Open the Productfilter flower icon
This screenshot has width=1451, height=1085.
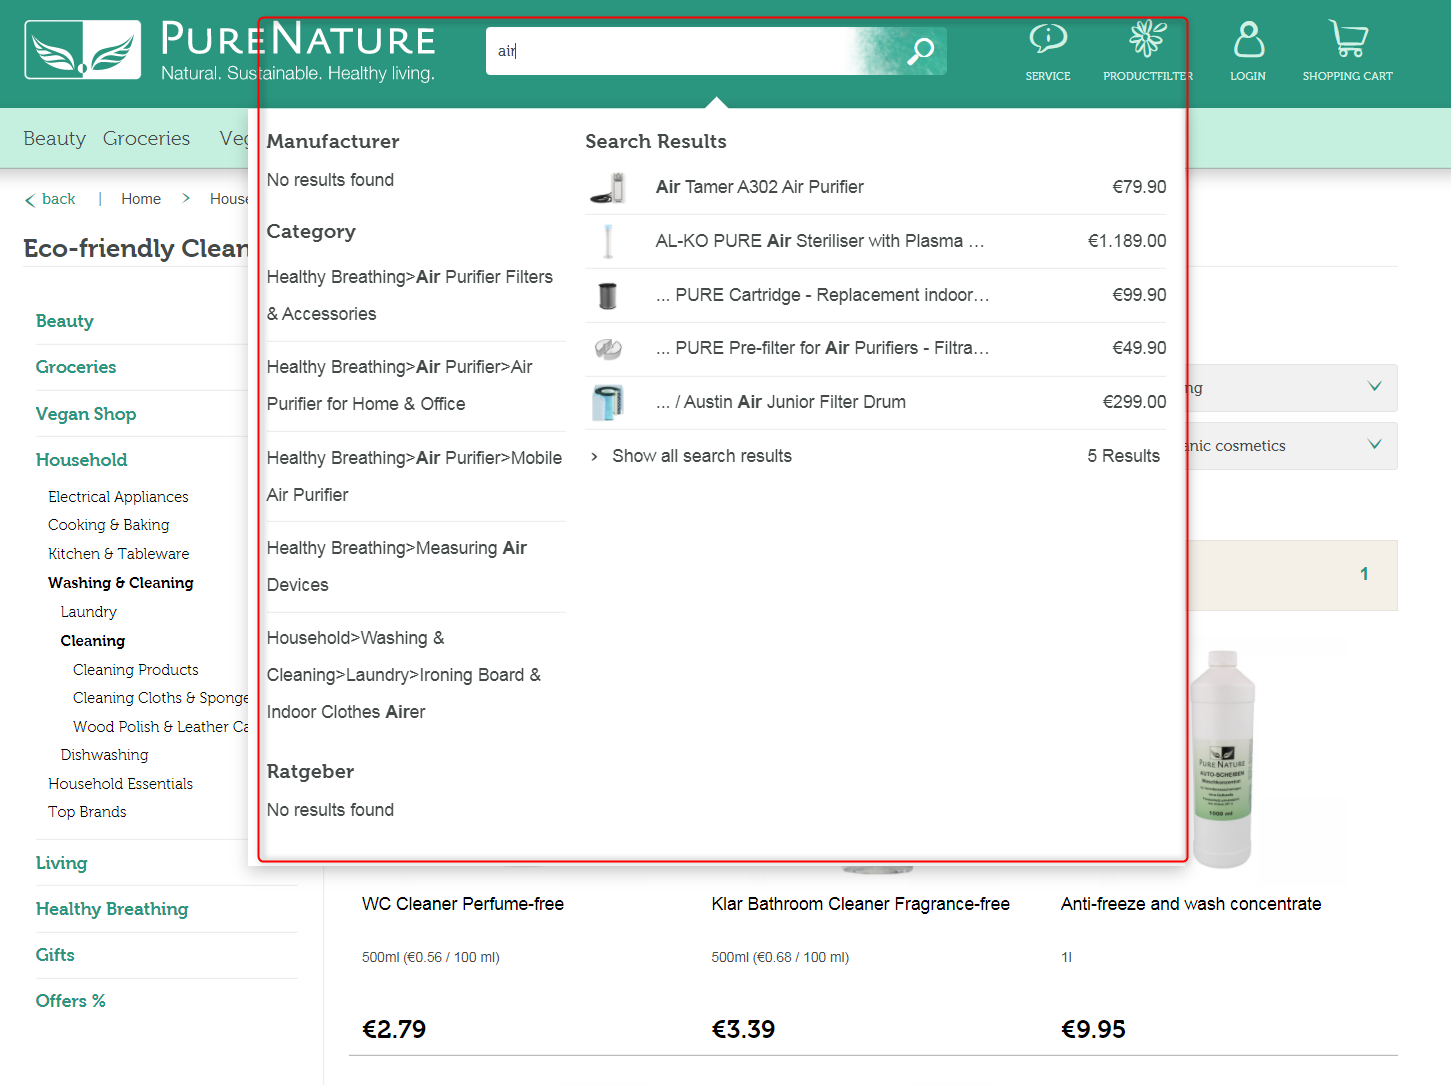(1147, 40)
